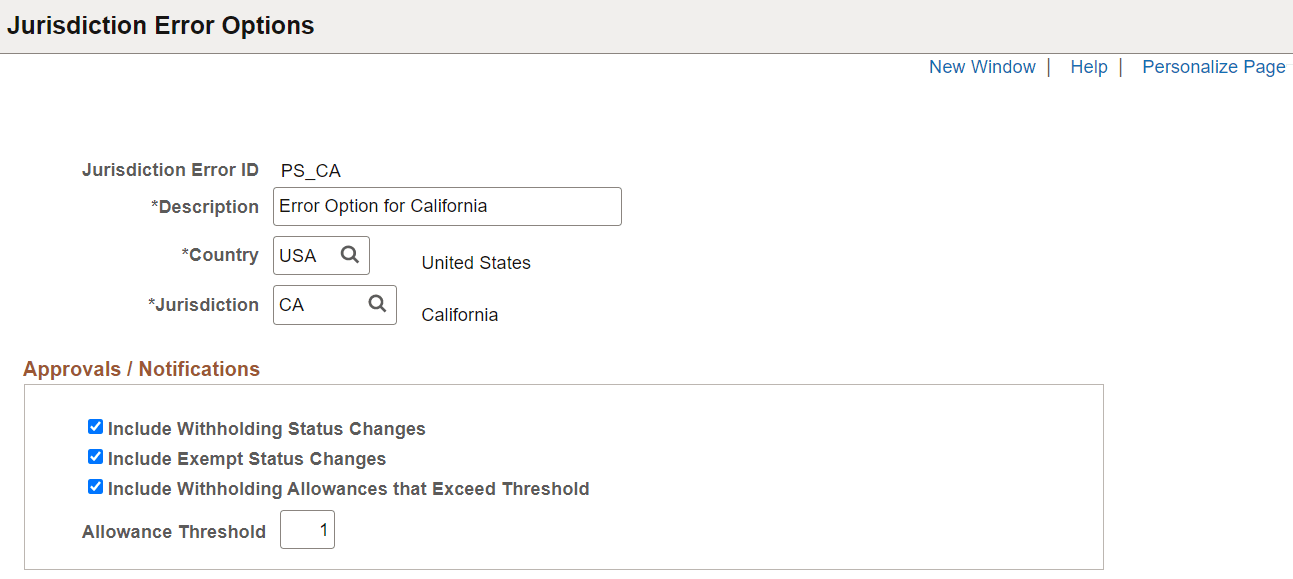Image resolution: width=1293 pixels, height=579 pixels.
Task: Click the Allowance Threshold number field
Action: 307,530
